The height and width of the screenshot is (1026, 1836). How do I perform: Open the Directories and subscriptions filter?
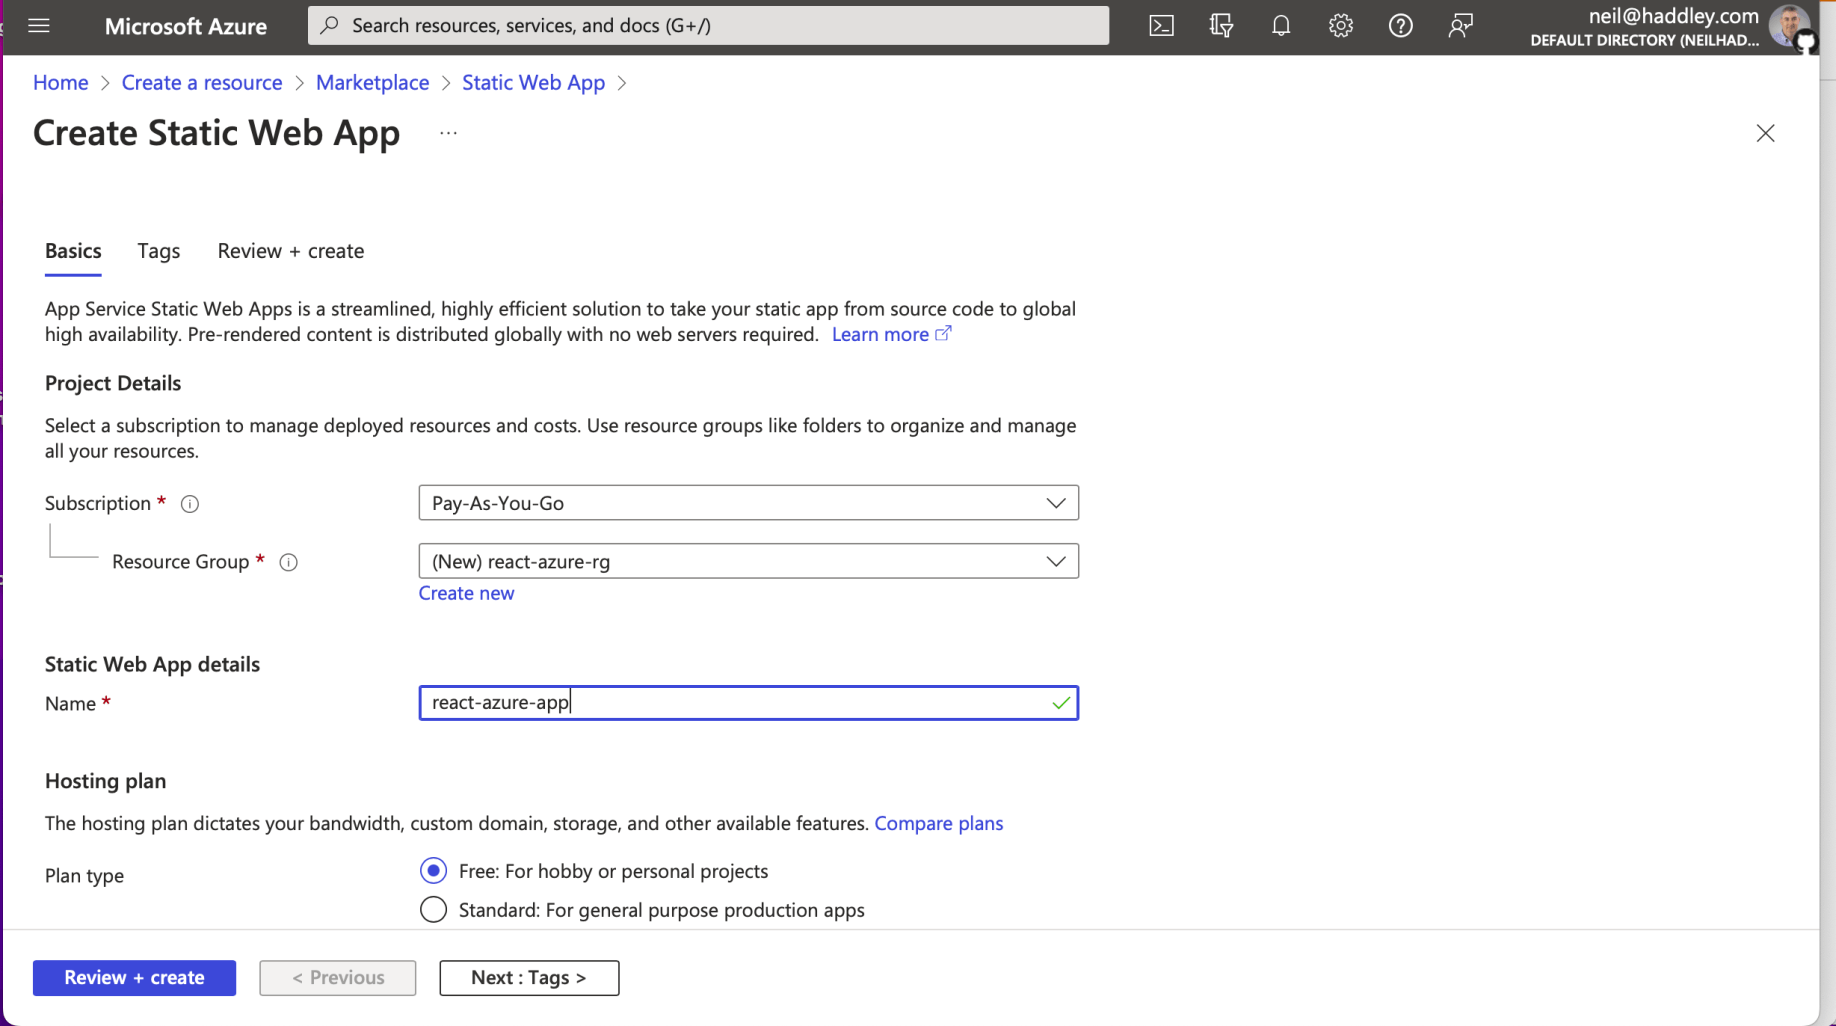(x=1221, y=26)
